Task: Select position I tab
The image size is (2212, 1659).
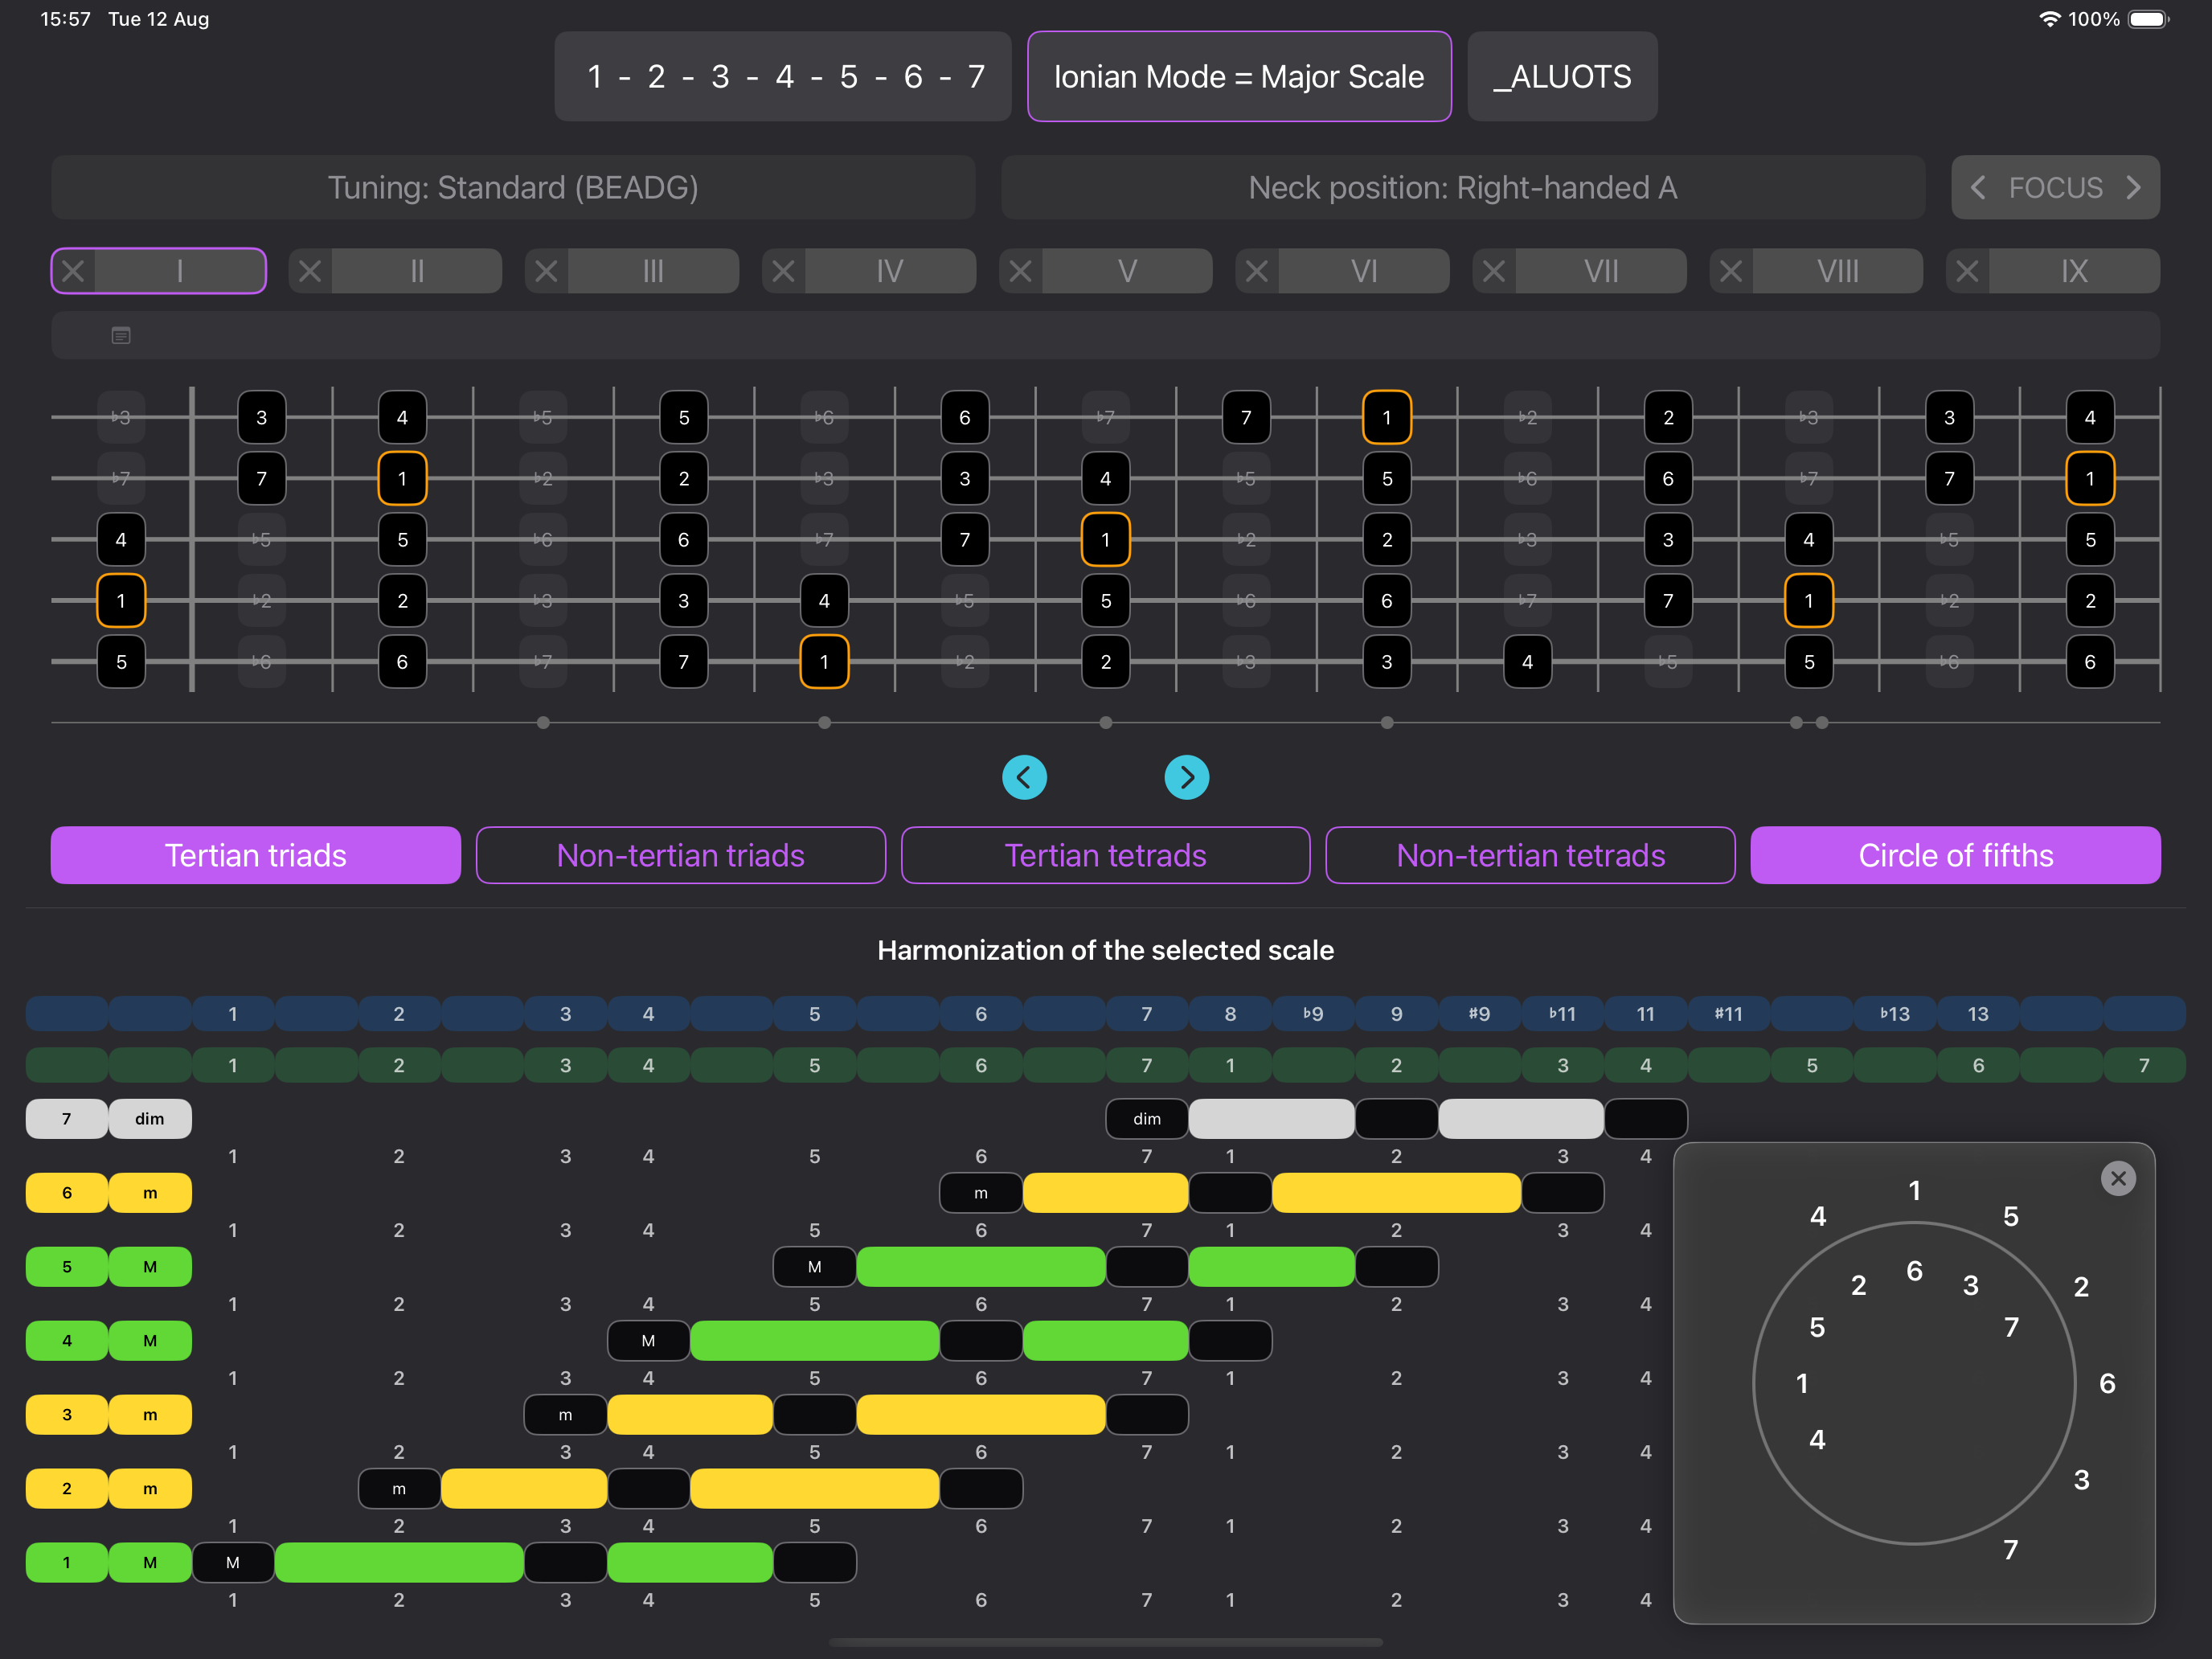Action: click(x=180, y=271)
